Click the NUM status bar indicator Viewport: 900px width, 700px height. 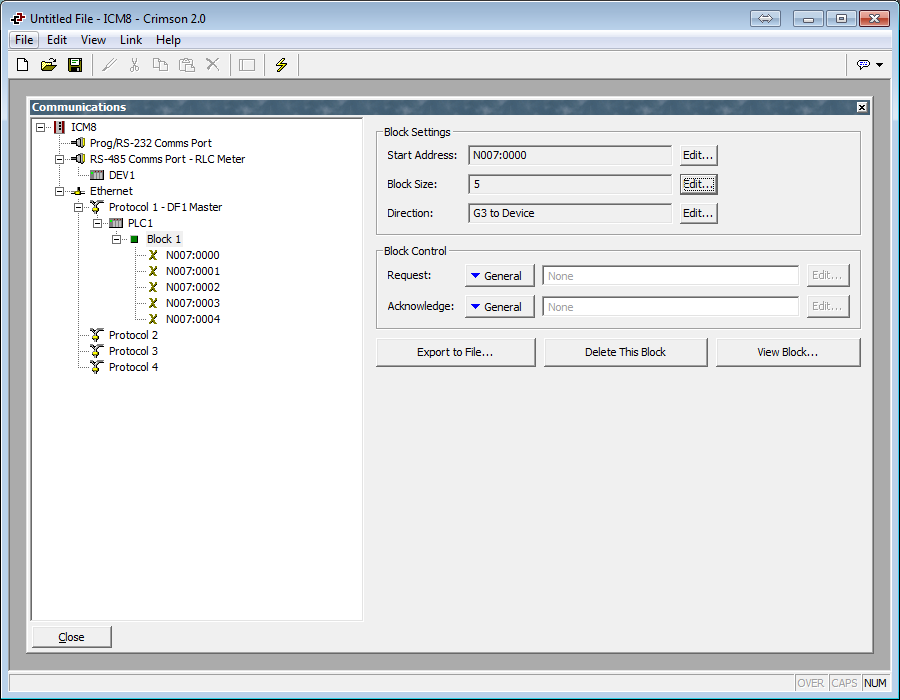(875, 683)
